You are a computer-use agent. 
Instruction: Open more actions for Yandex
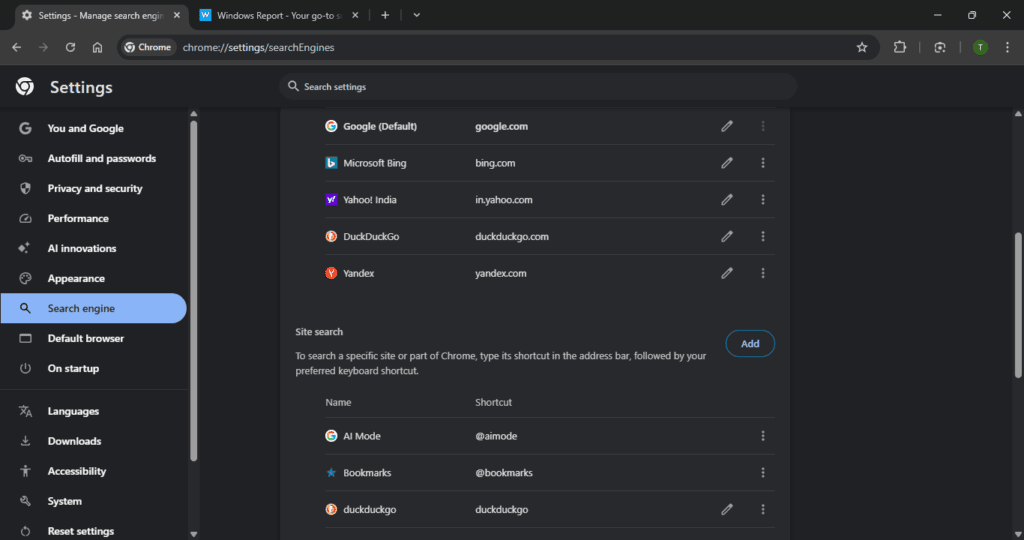click(x=763, y=273)
